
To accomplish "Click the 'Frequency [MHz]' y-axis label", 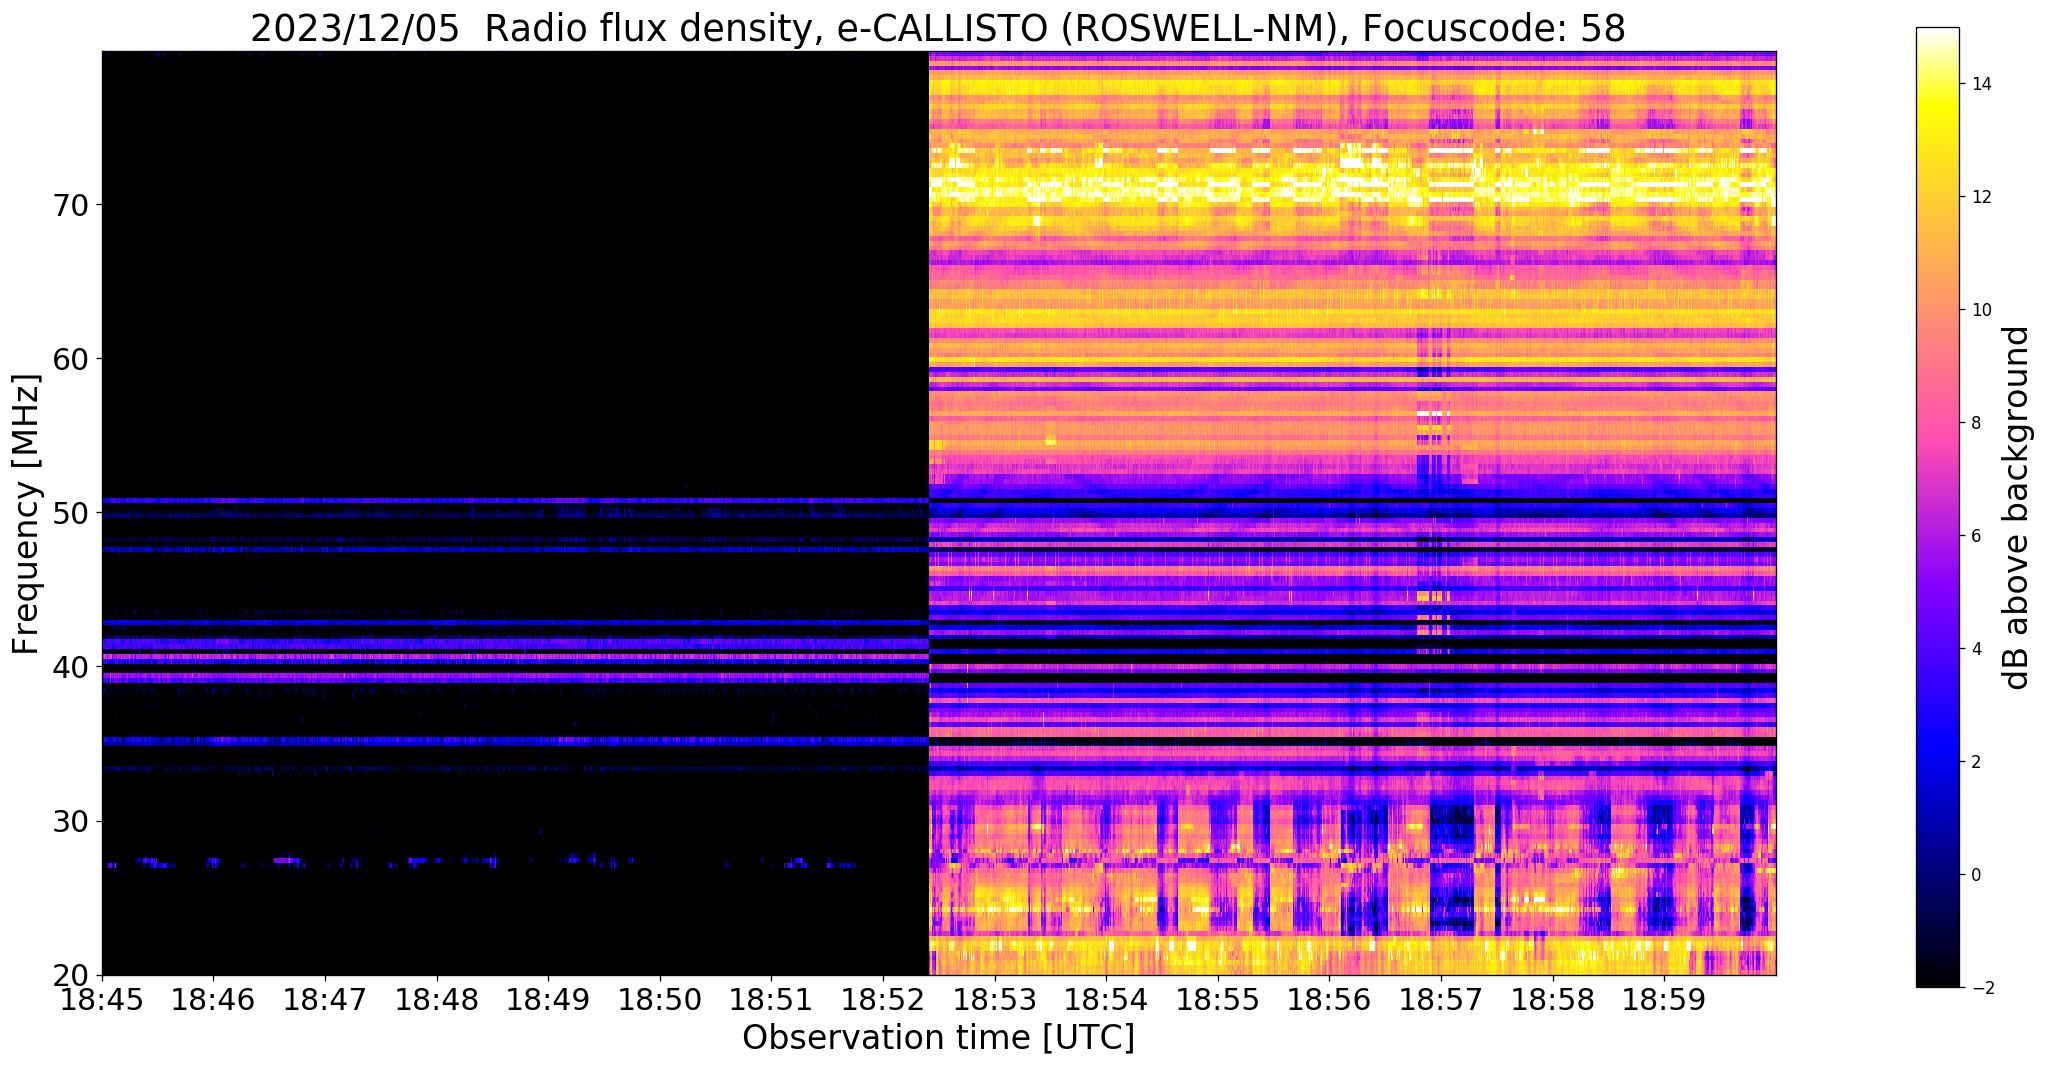I will coord(27,514).
